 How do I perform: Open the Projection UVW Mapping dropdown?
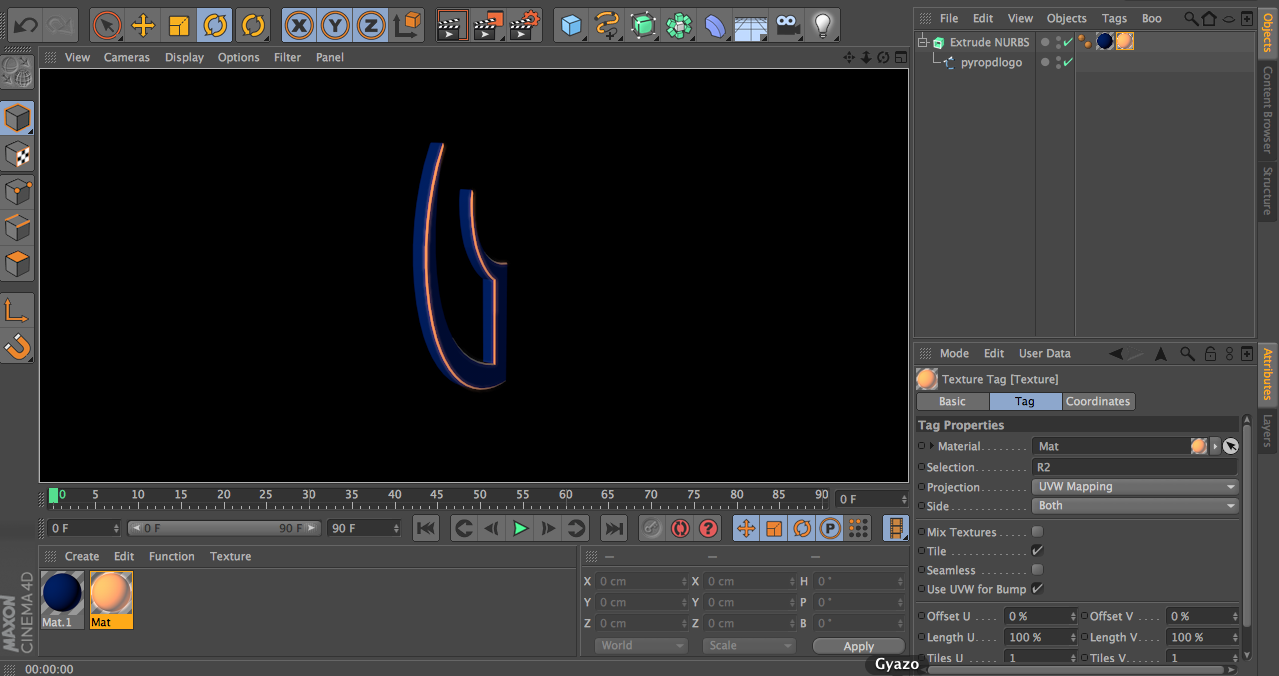pos(1134,487)
